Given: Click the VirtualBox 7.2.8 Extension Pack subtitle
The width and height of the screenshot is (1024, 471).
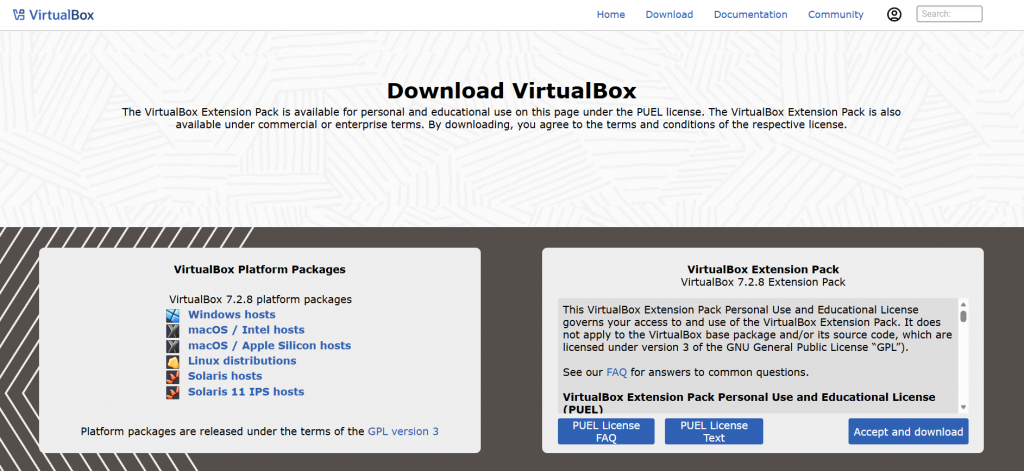Looking at the screenshot, I should (763, 282).
